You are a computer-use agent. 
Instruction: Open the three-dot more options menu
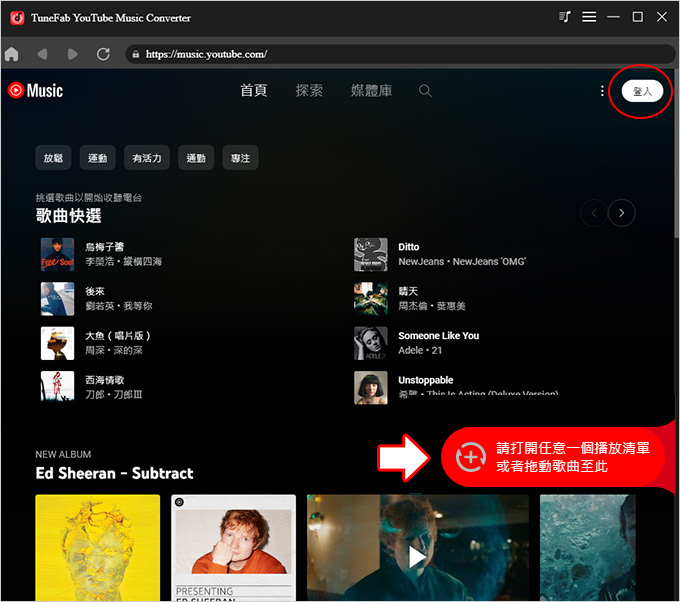(602, 91)
